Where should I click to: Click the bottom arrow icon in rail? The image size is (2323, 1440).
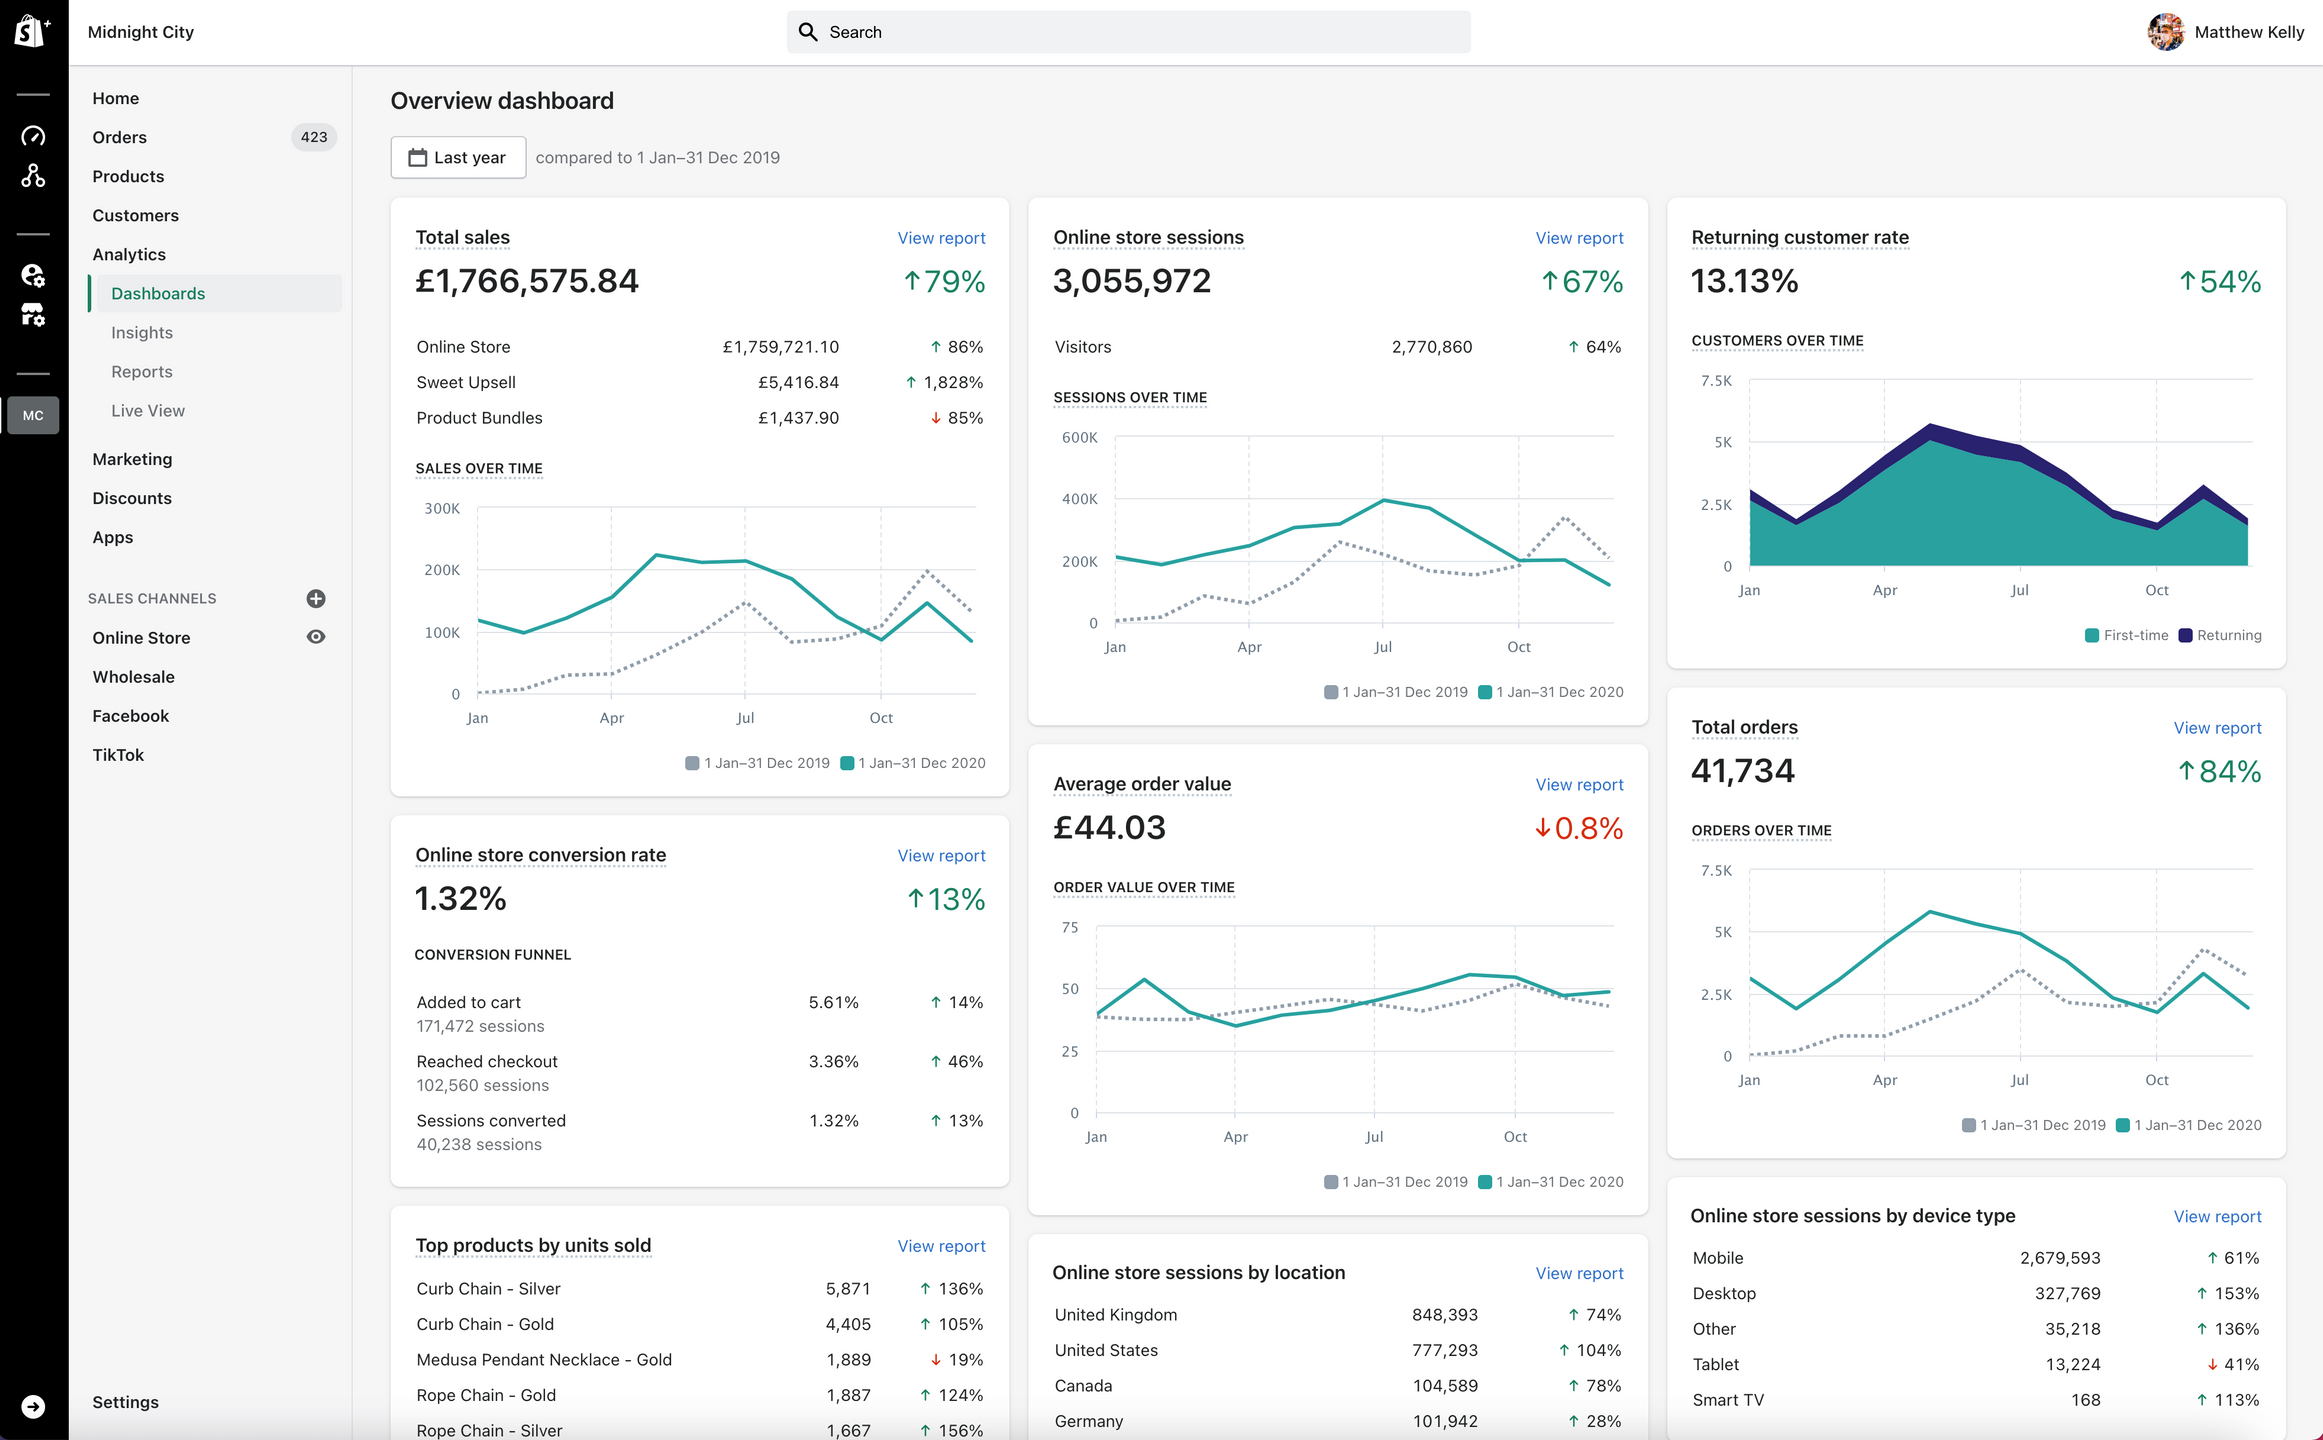(x=33, y=1406)
